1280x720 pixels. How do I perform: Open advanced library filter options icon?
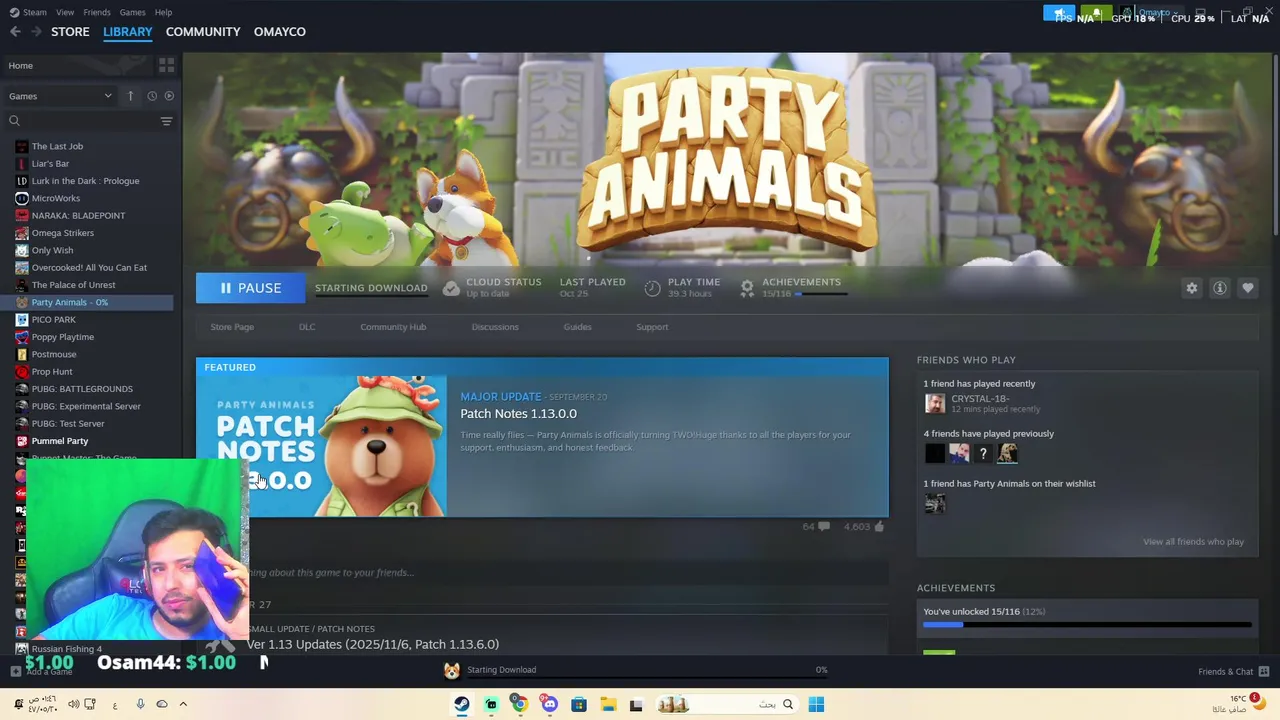(166, 121)
